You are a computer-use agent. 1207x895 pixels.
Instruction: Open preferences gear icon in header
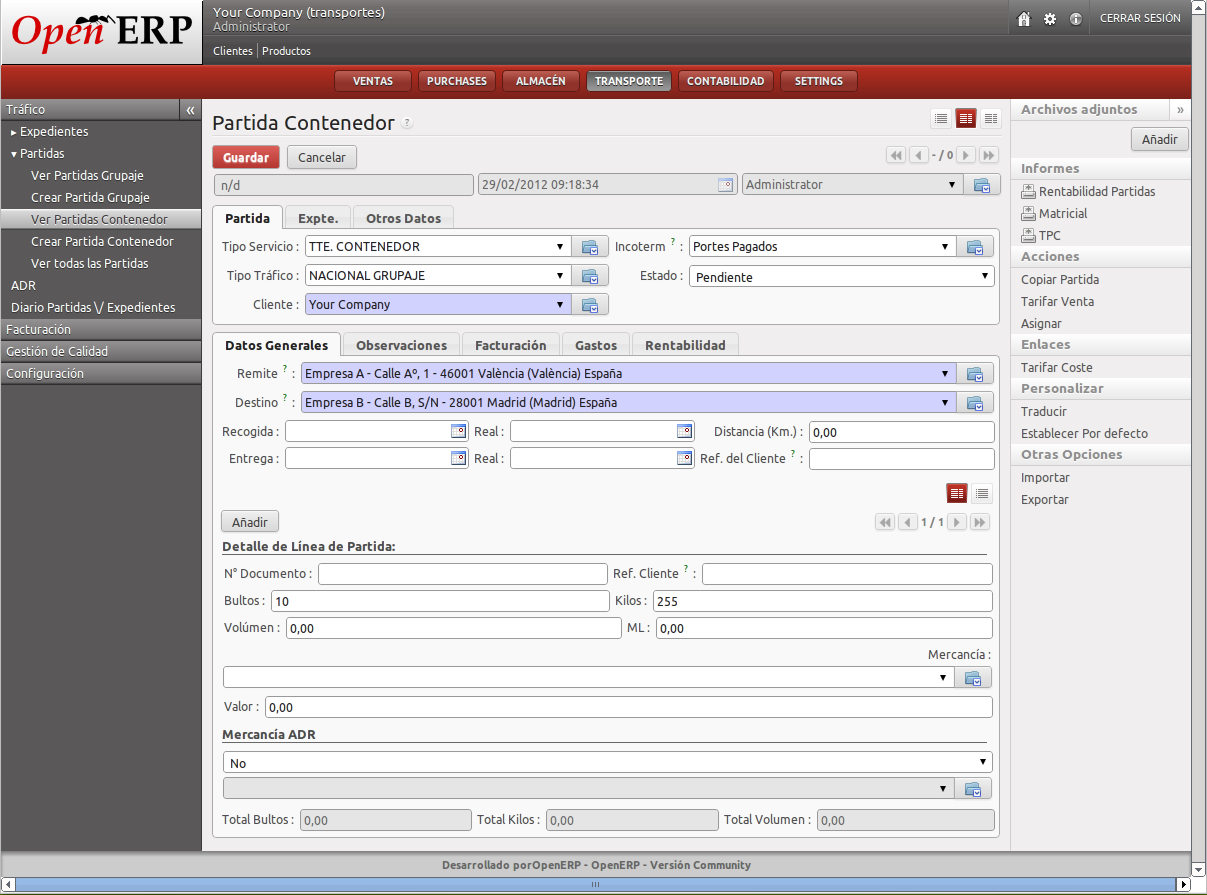pos(1050,18)
